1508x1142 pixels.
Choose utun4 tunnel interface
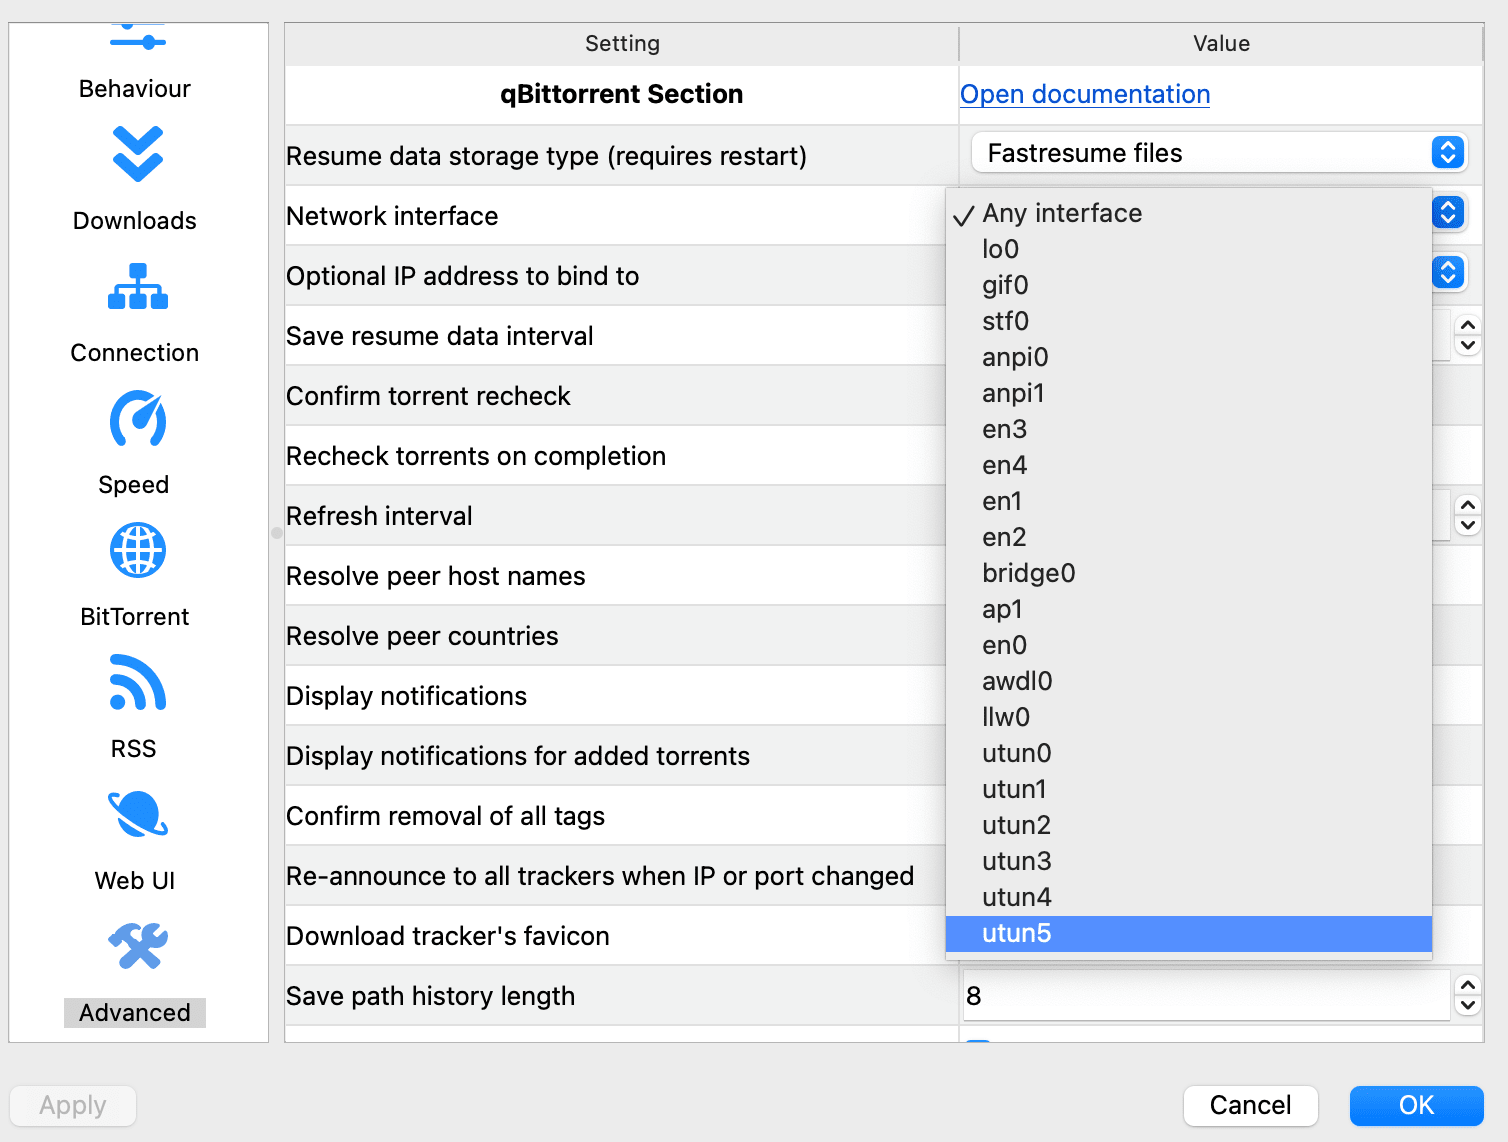[x=1189, y=897]
